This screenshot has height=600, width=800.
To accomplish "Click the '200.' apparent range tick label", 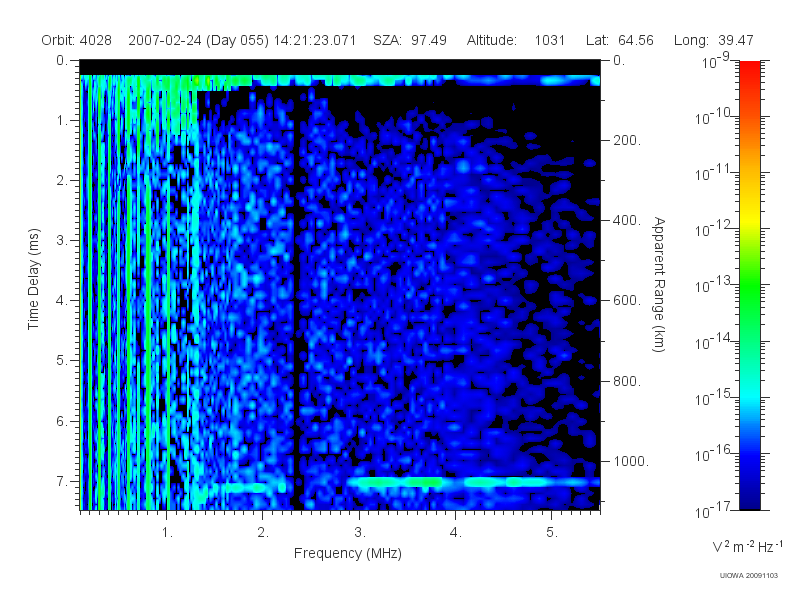I will [x=627, y=140].
